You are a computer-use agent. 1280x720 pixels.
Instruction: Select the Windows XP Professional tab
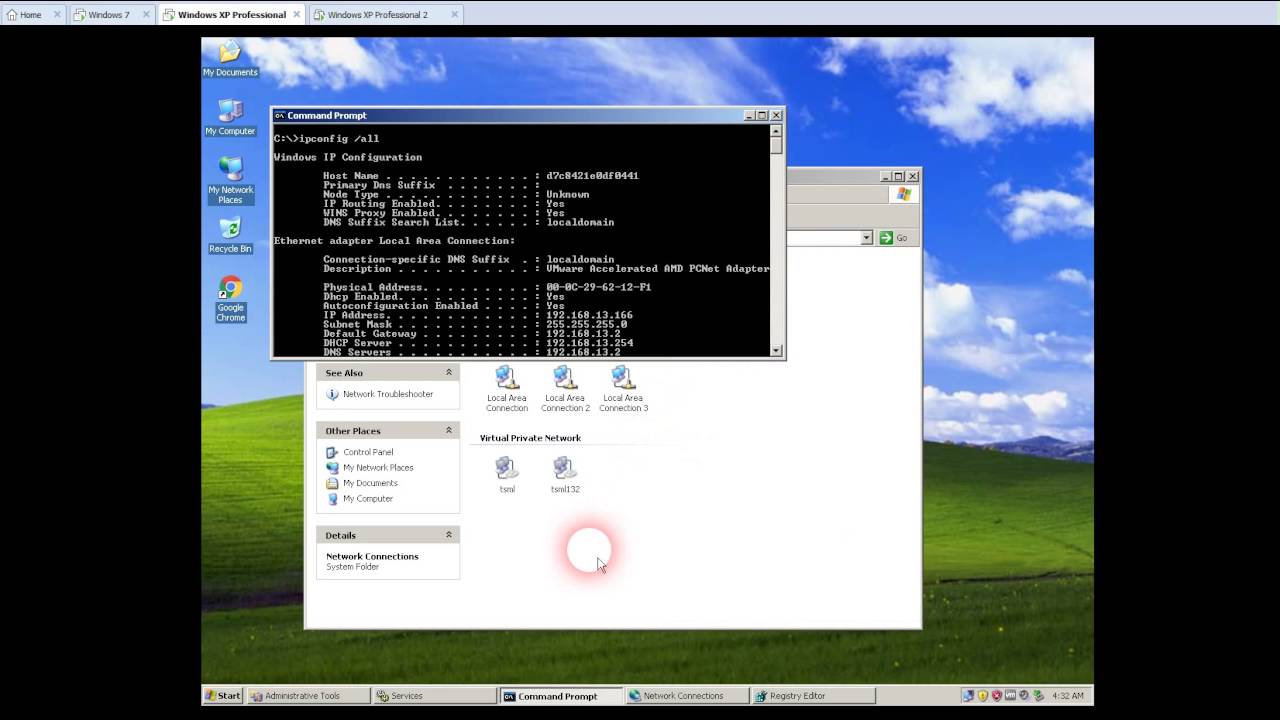pos(232,15)
